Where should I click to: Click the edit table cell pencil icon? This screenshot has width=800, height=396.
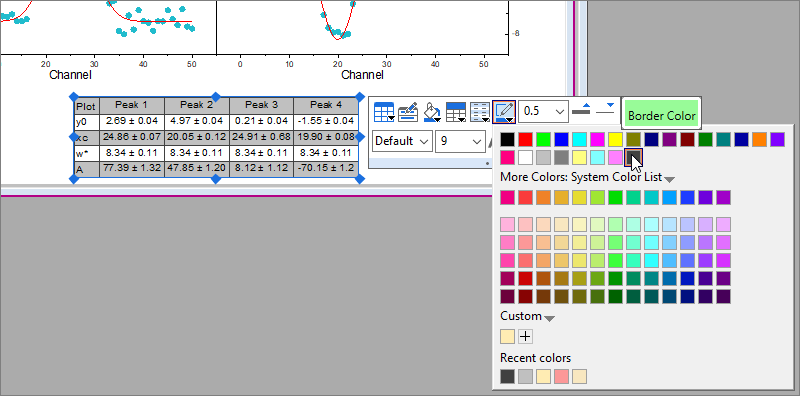408,112
